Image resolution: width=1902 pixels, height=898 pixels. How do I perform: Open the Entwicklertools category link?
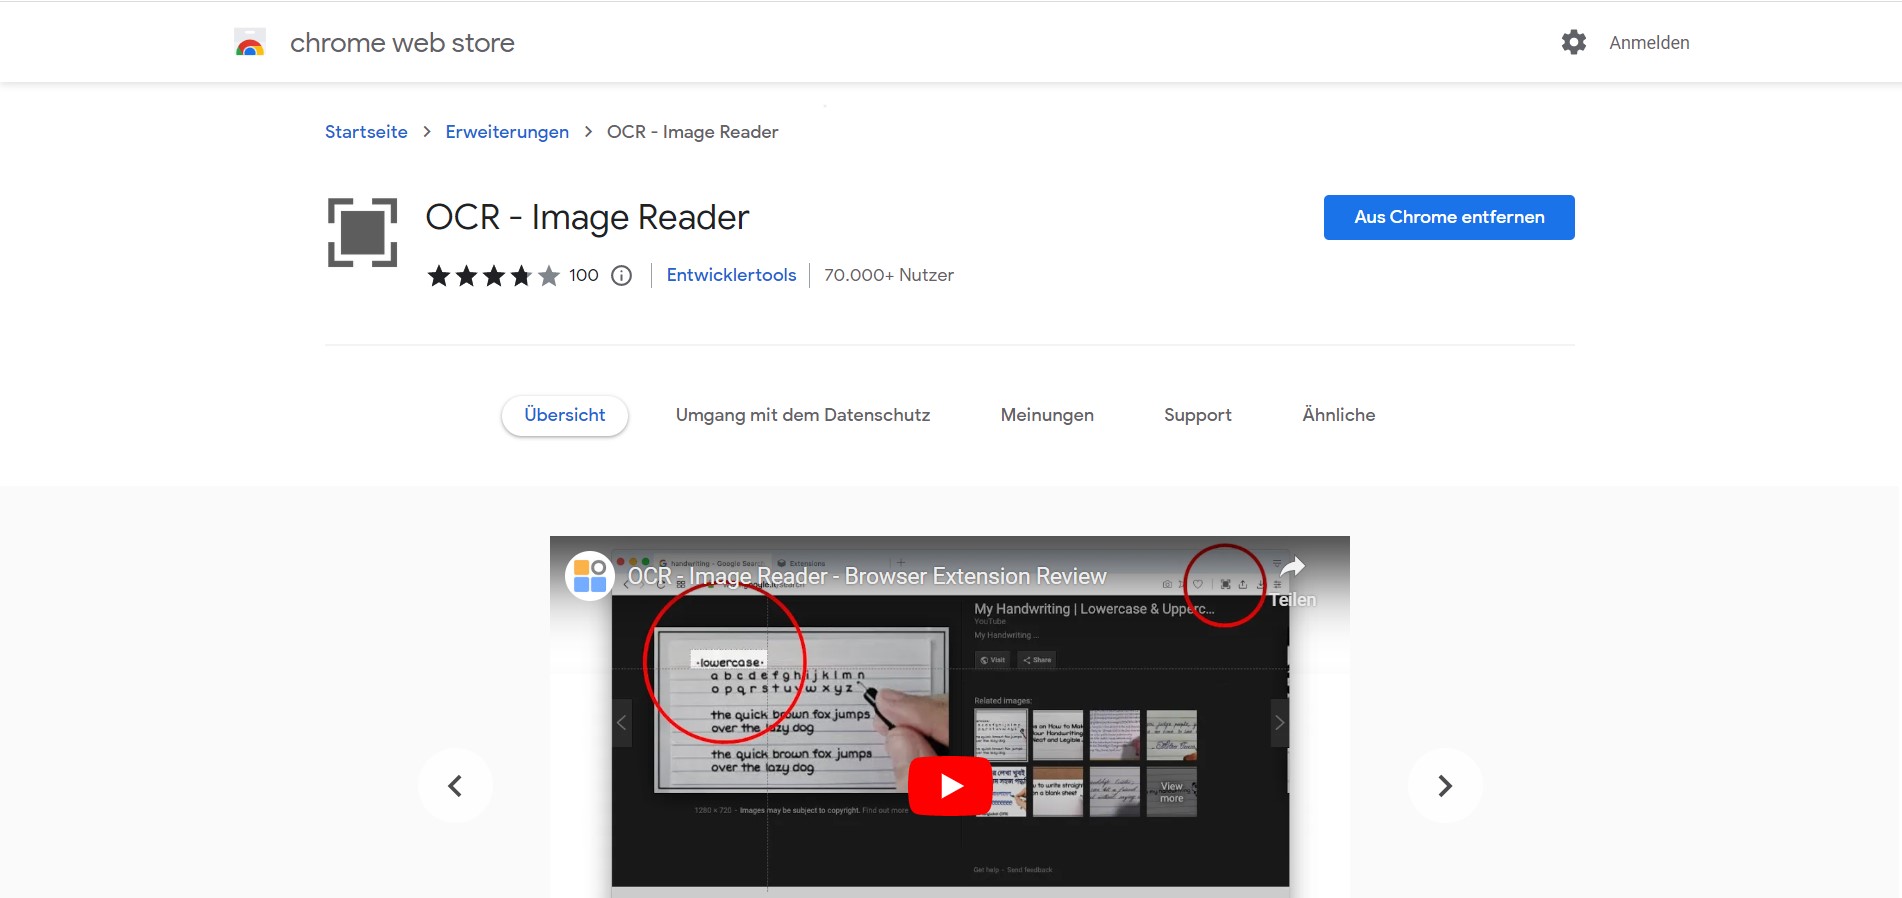pyautogui.click(x=731, y=275)
